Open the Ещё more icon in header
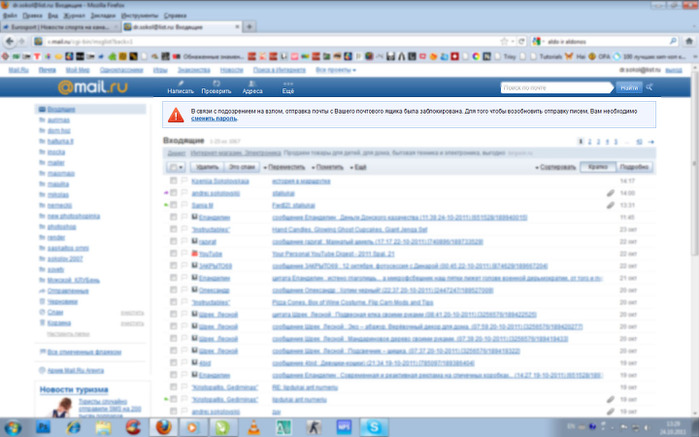The width and height of the screenshot is (699, 437). click(x=288, y=83)
